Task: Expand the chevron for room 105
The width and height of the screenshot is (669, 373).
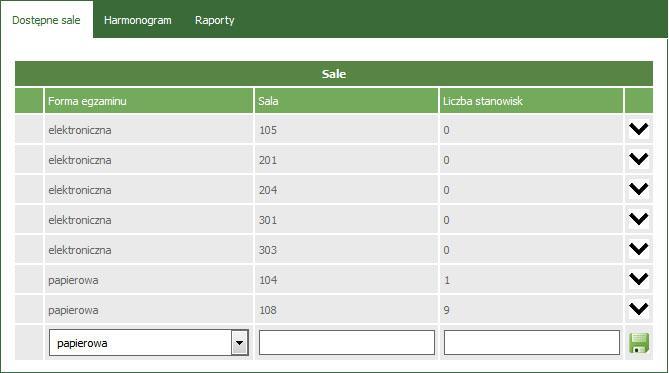Action: pos(639,128)
